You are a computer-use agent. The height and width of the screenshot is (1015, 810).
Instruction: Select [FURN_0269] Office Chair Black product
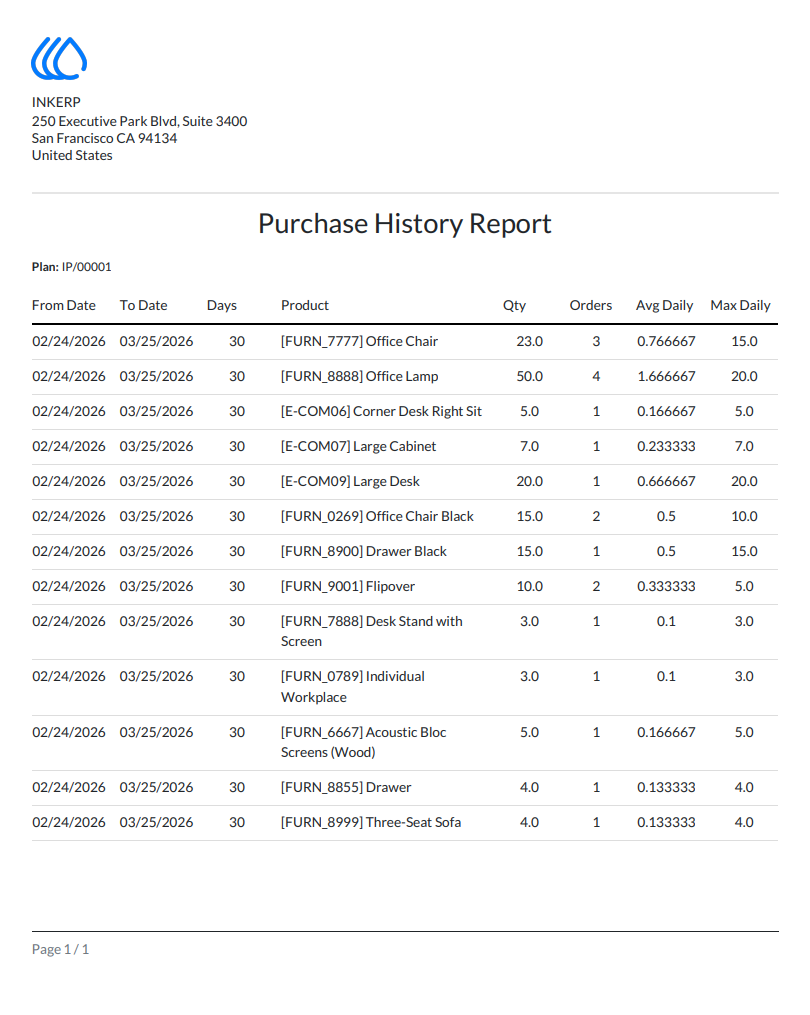click(x=377, y=516)
